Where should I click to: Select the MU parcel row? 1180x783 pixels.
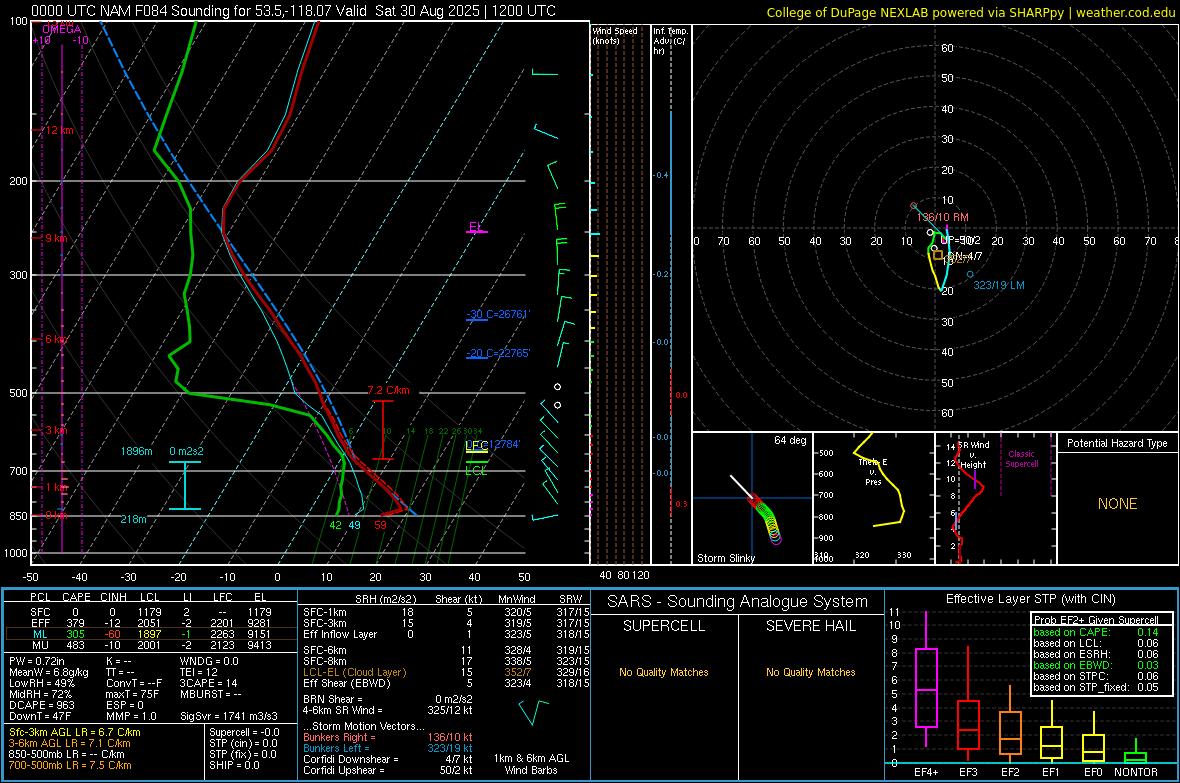coord(151,644)
